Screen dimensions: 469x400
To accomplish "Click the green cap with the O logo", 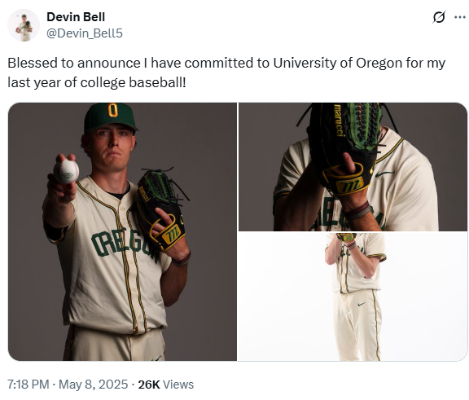I will tap(110, 117).
